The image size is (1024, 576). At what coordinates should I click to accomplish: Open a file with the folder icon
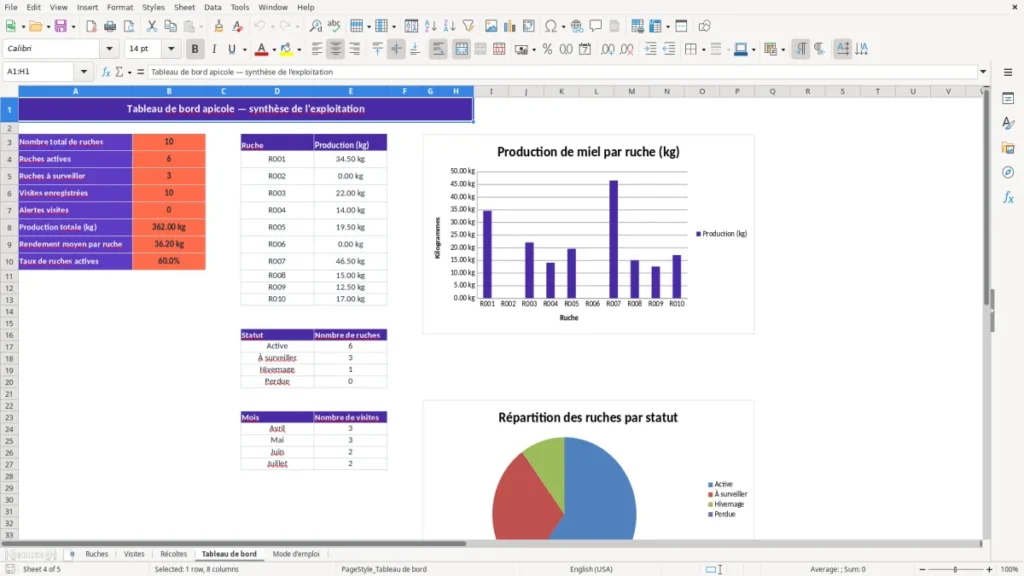35,26
